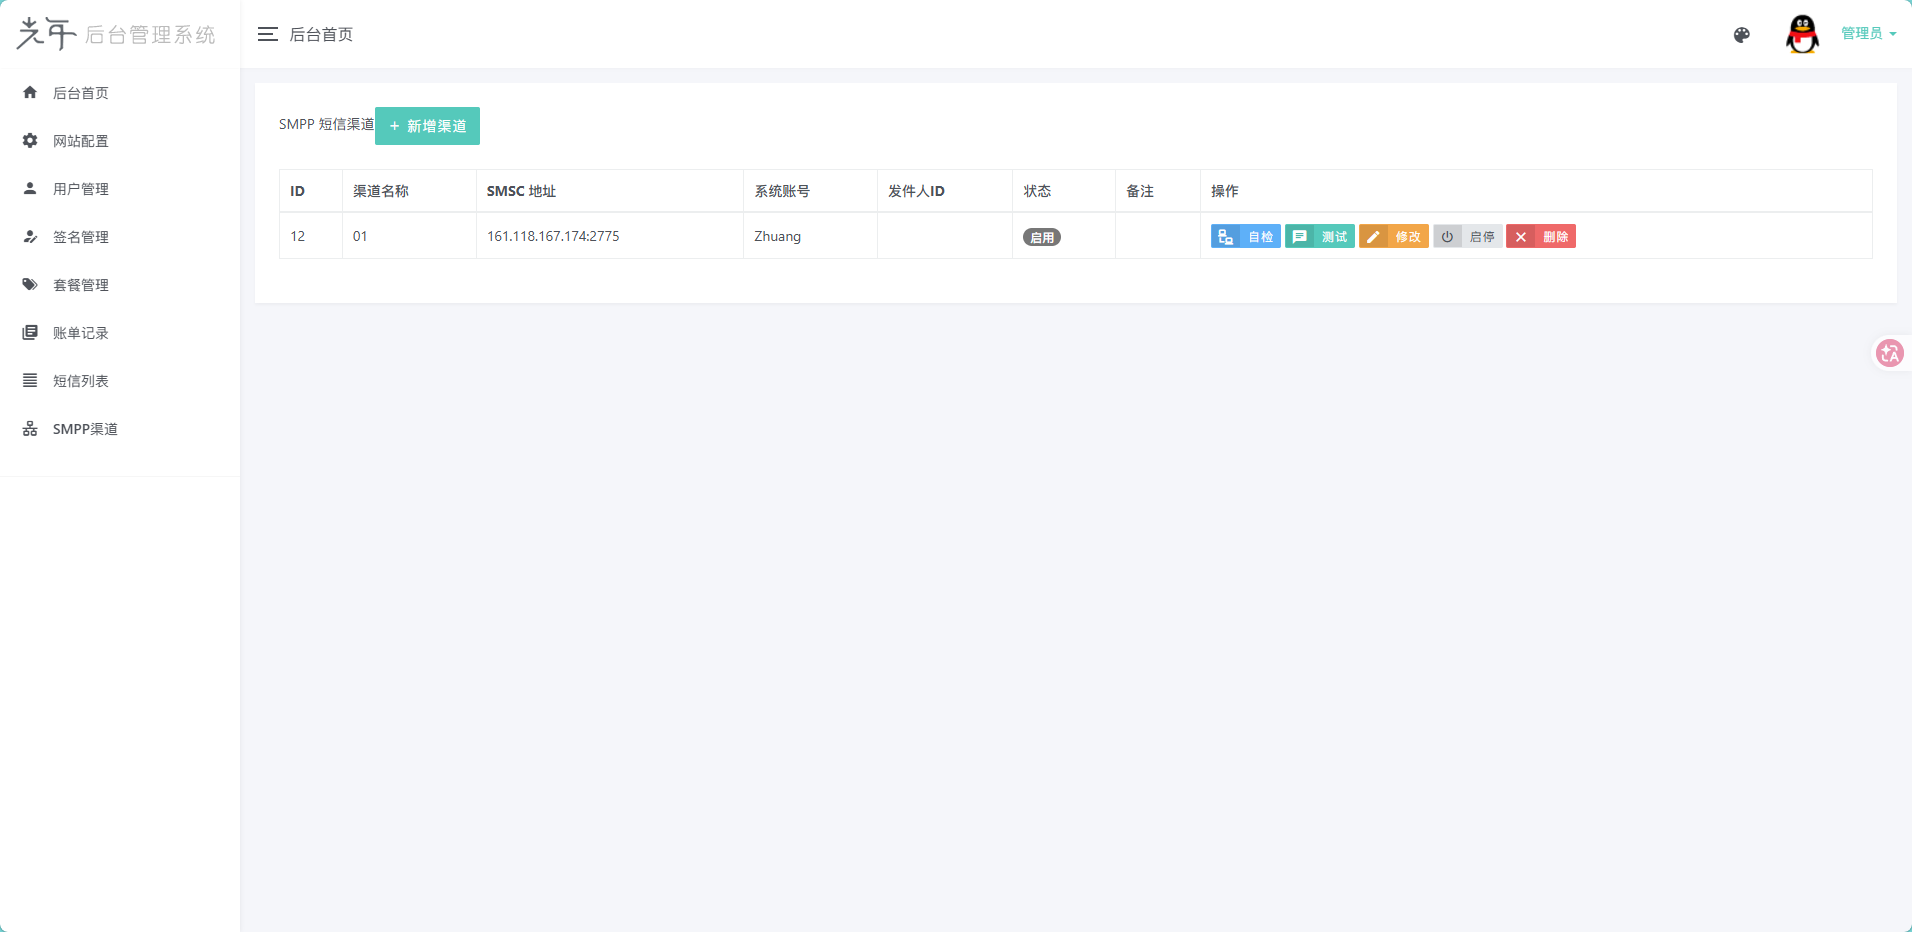Click the 启用 status badge
This screenshot has height=932, width=1912.
click(x=1041, y=237)
